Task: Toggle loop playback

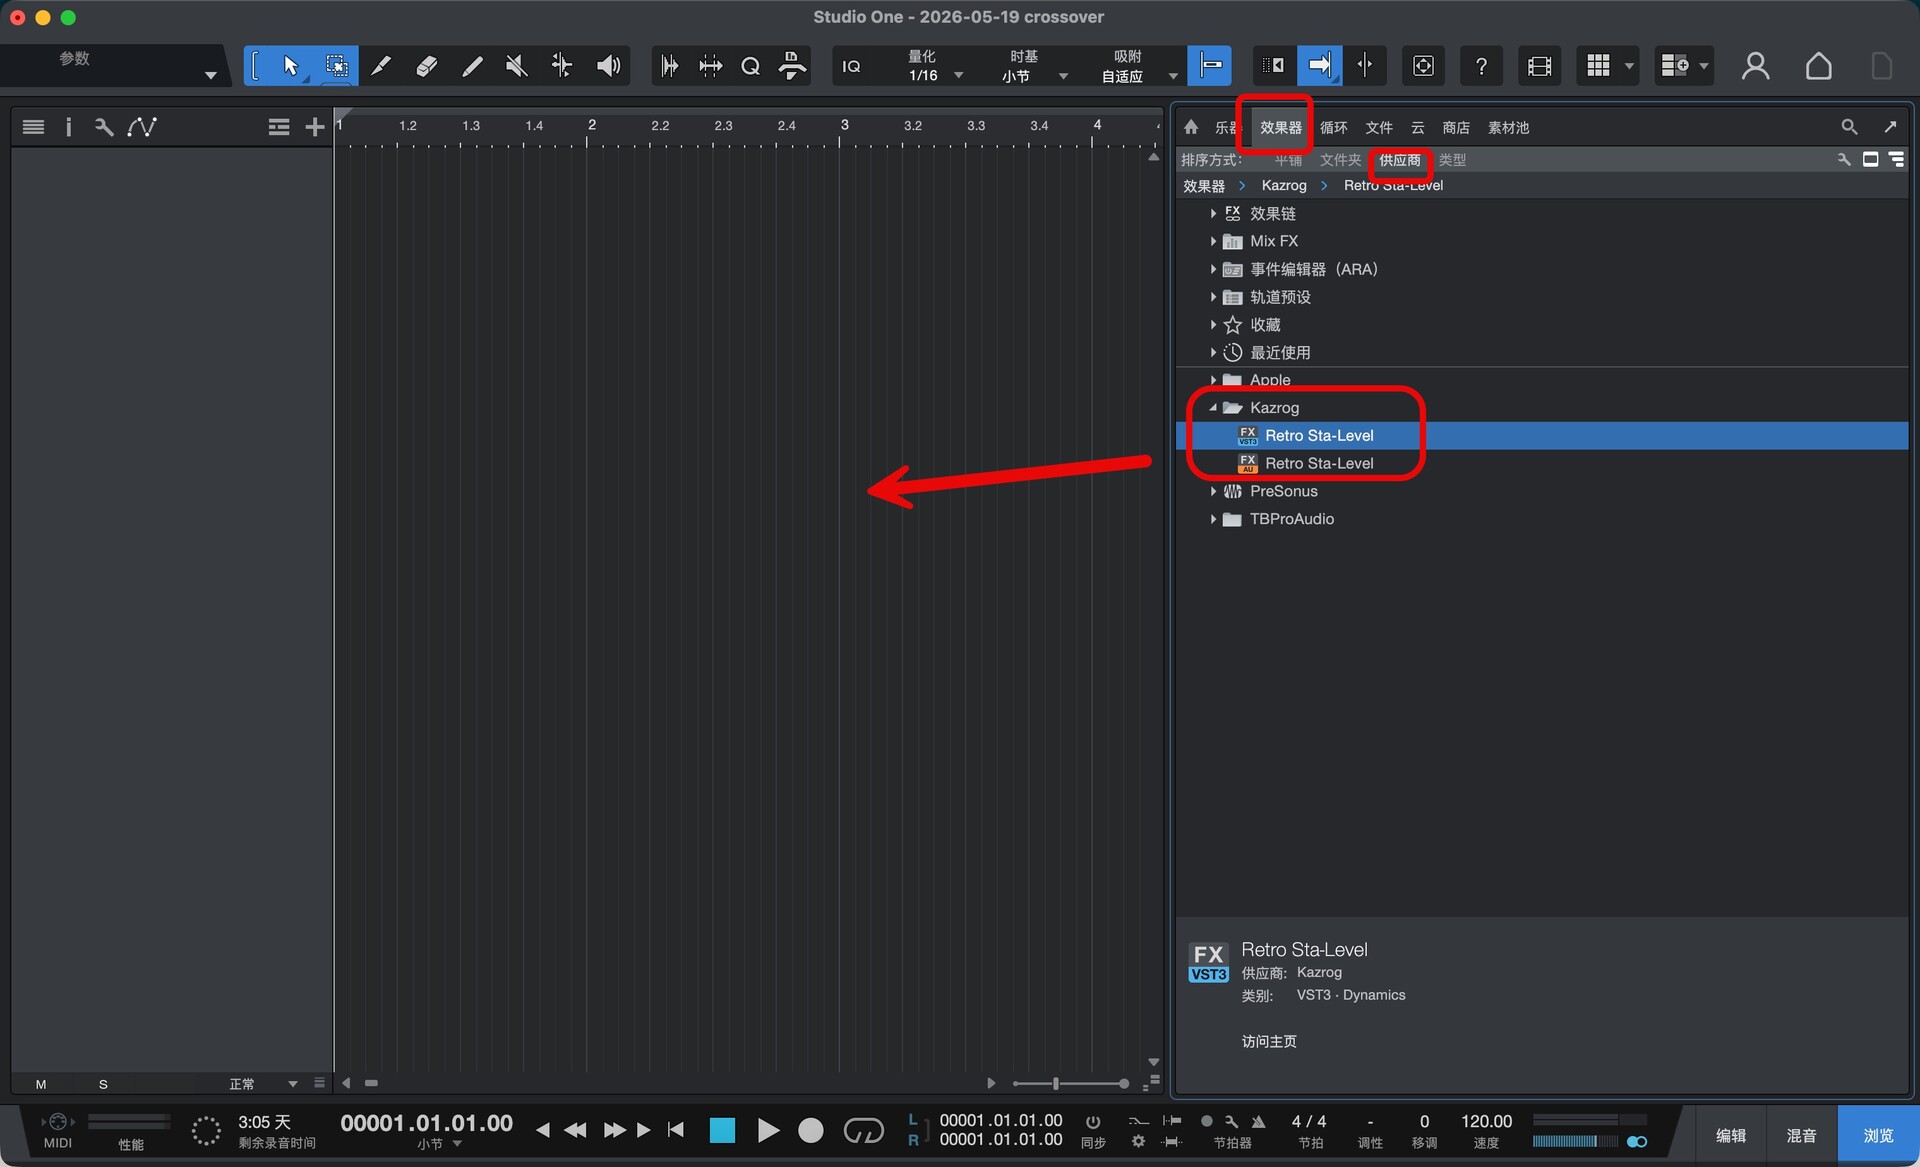Action: (x=863, y=1131)
